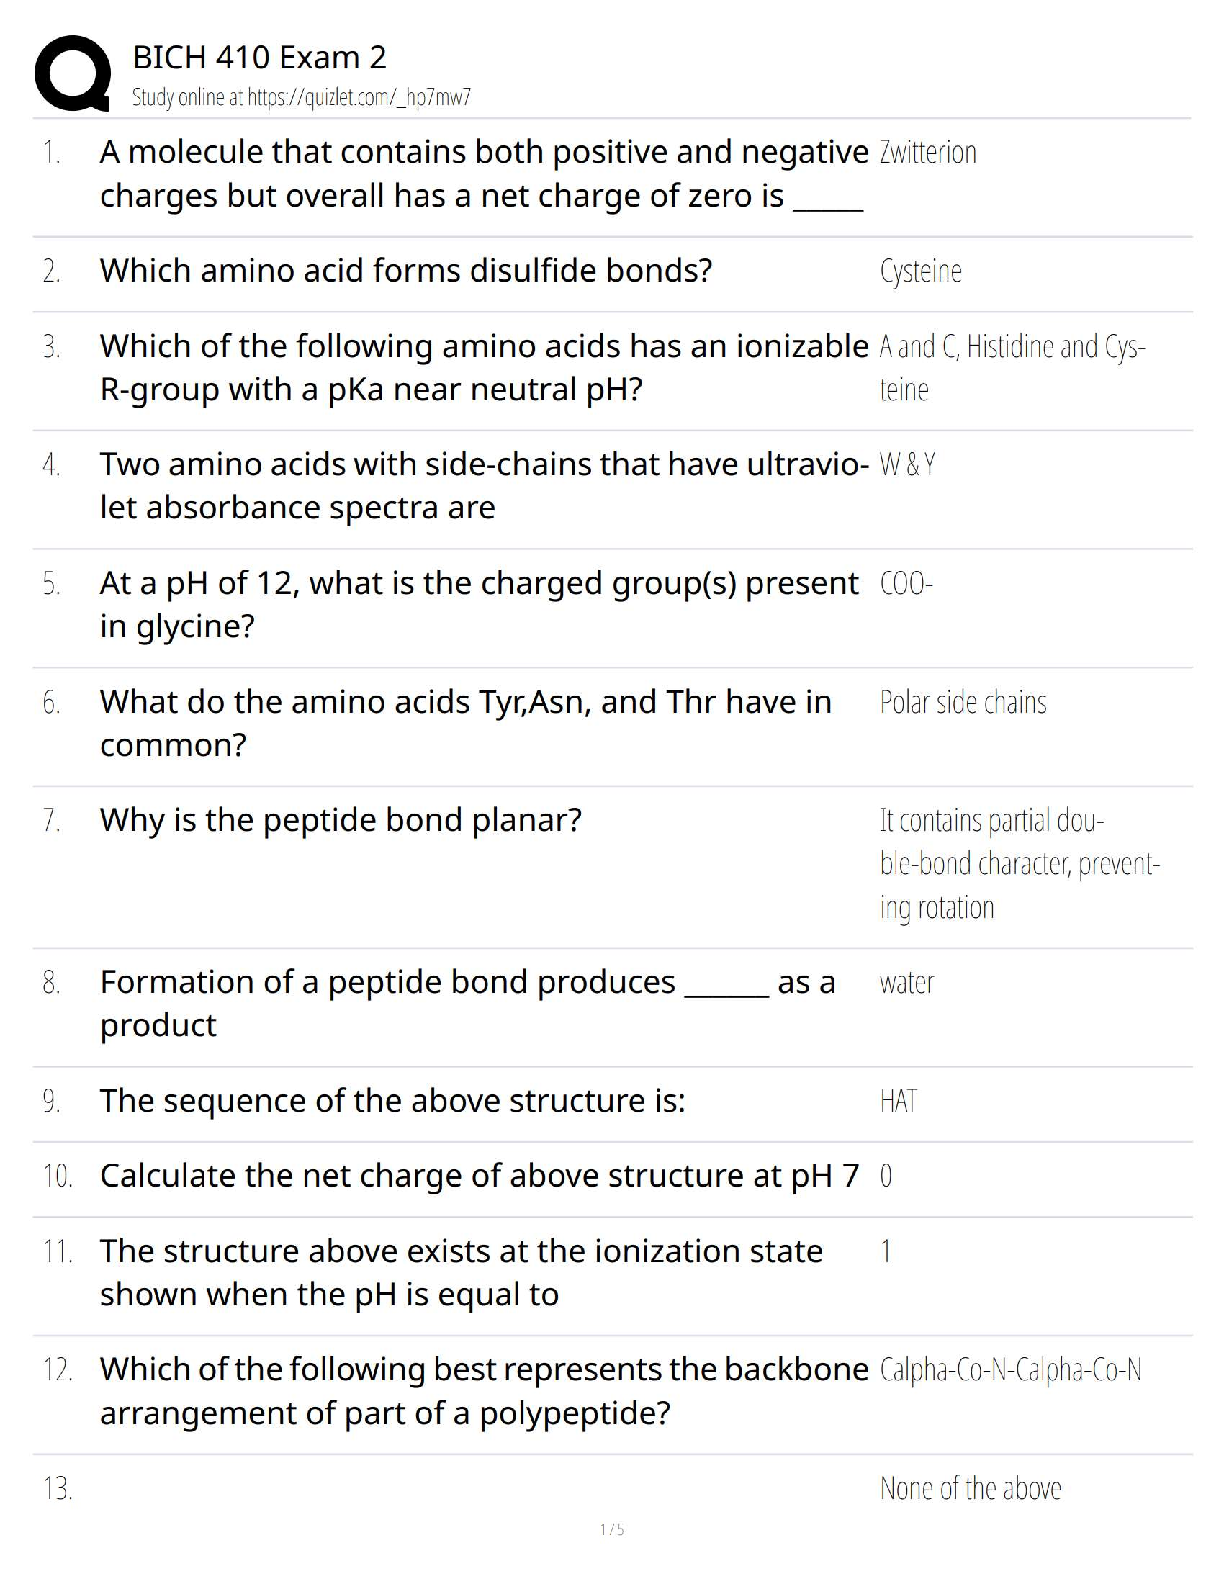The width and height of the screenshot is (1224, 1584).
Task: Click the answer 'W & Y'
Action: (908, 464)
